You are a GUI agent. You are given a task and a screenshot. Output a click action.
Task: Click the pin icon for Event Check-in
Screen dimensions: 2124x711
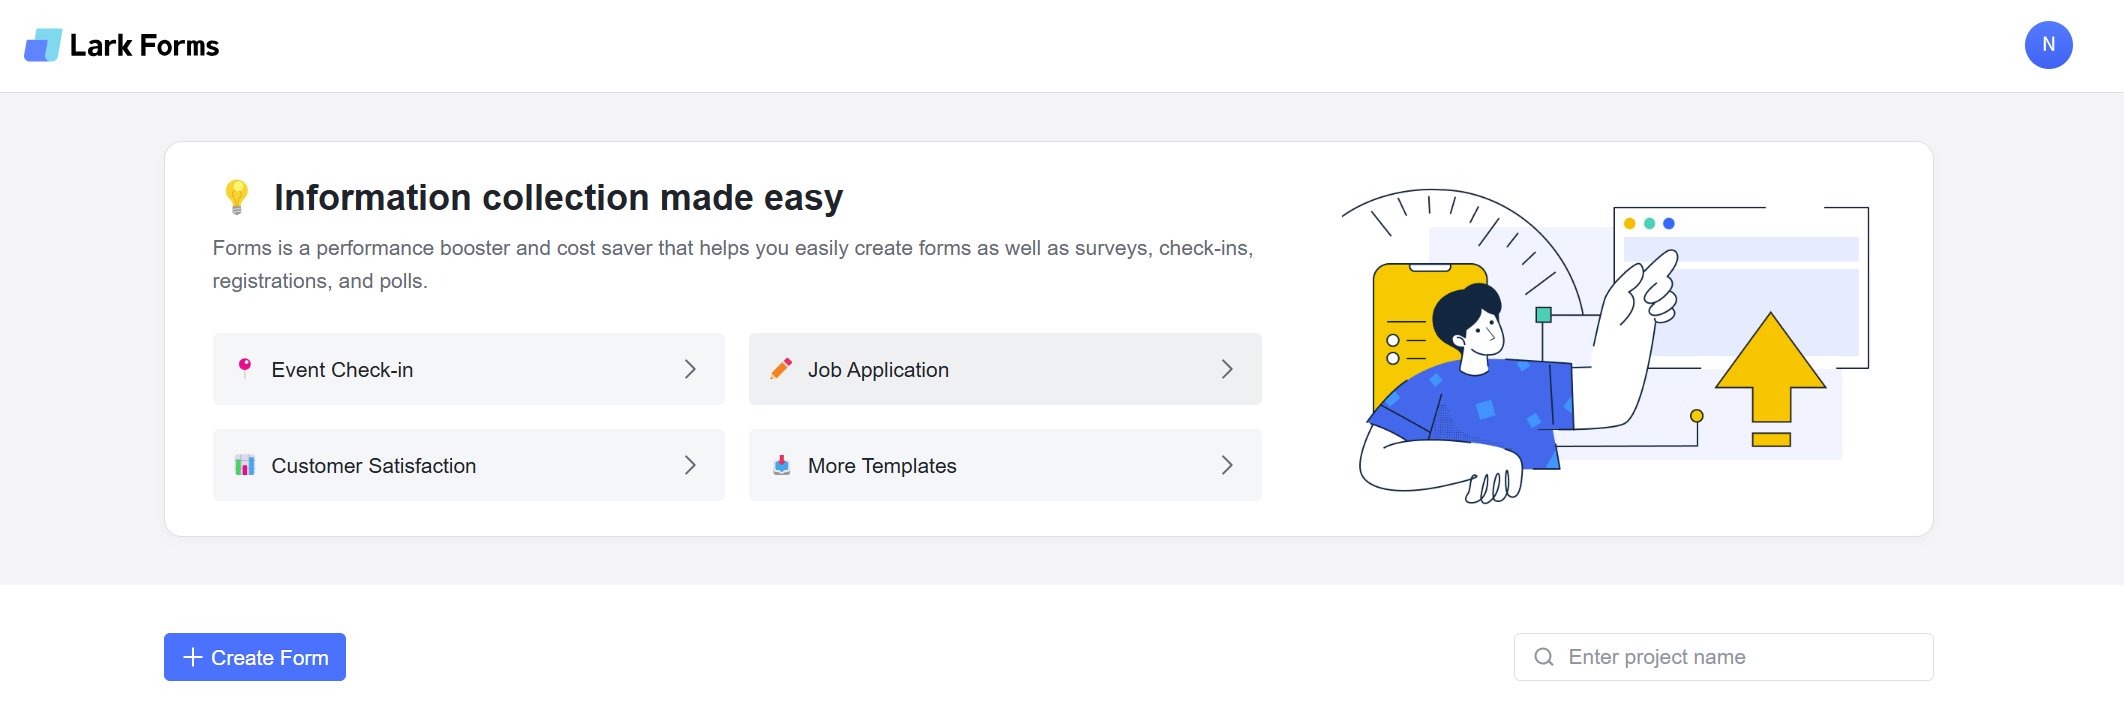[245, 368]
